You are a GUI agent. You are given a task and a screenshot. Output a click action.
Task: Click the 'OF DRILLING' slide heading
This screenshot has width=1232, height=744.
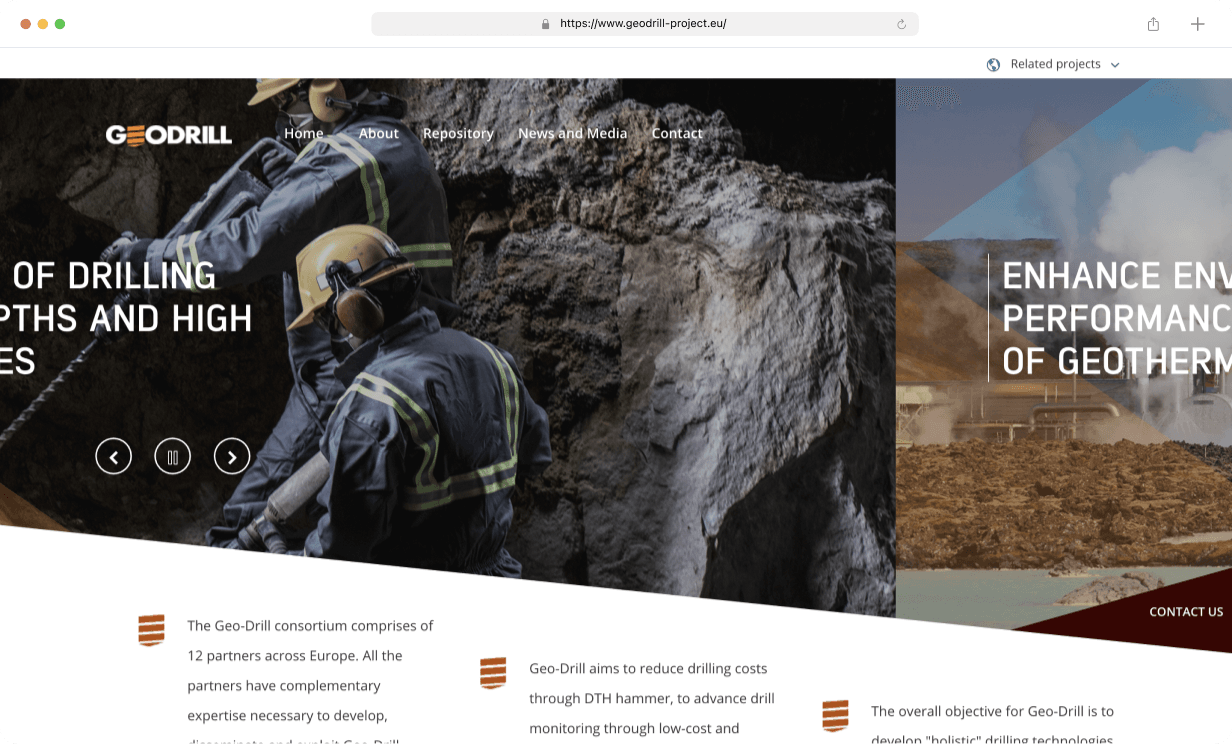pyautogui.click(x=114, y=276)
